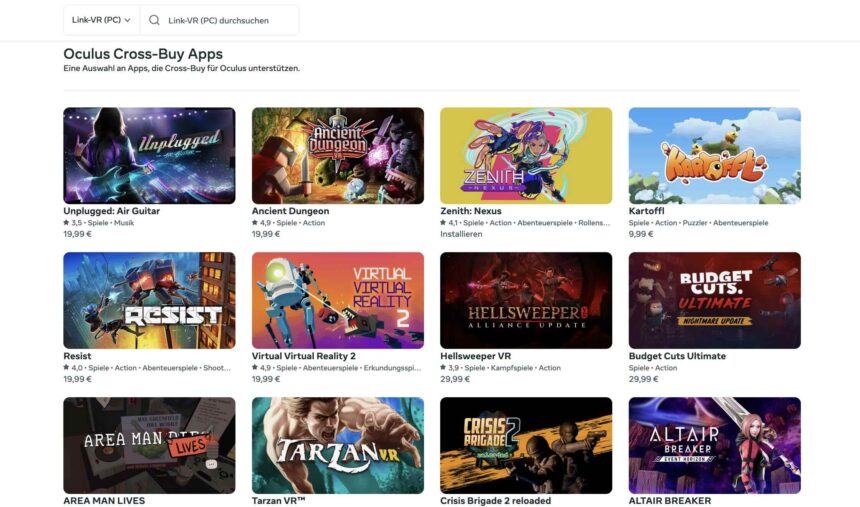The image size is (860, 507).
Task: Click the AREA MAN LIVES title
Action: [104, 501]
